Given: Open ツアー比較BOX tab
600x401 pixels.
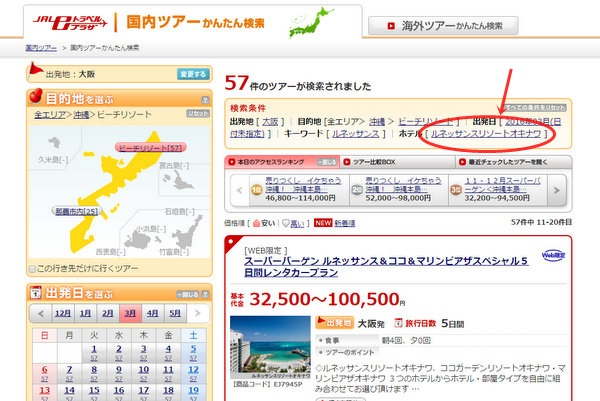Looking at the screenshot, I should (374, 162).
